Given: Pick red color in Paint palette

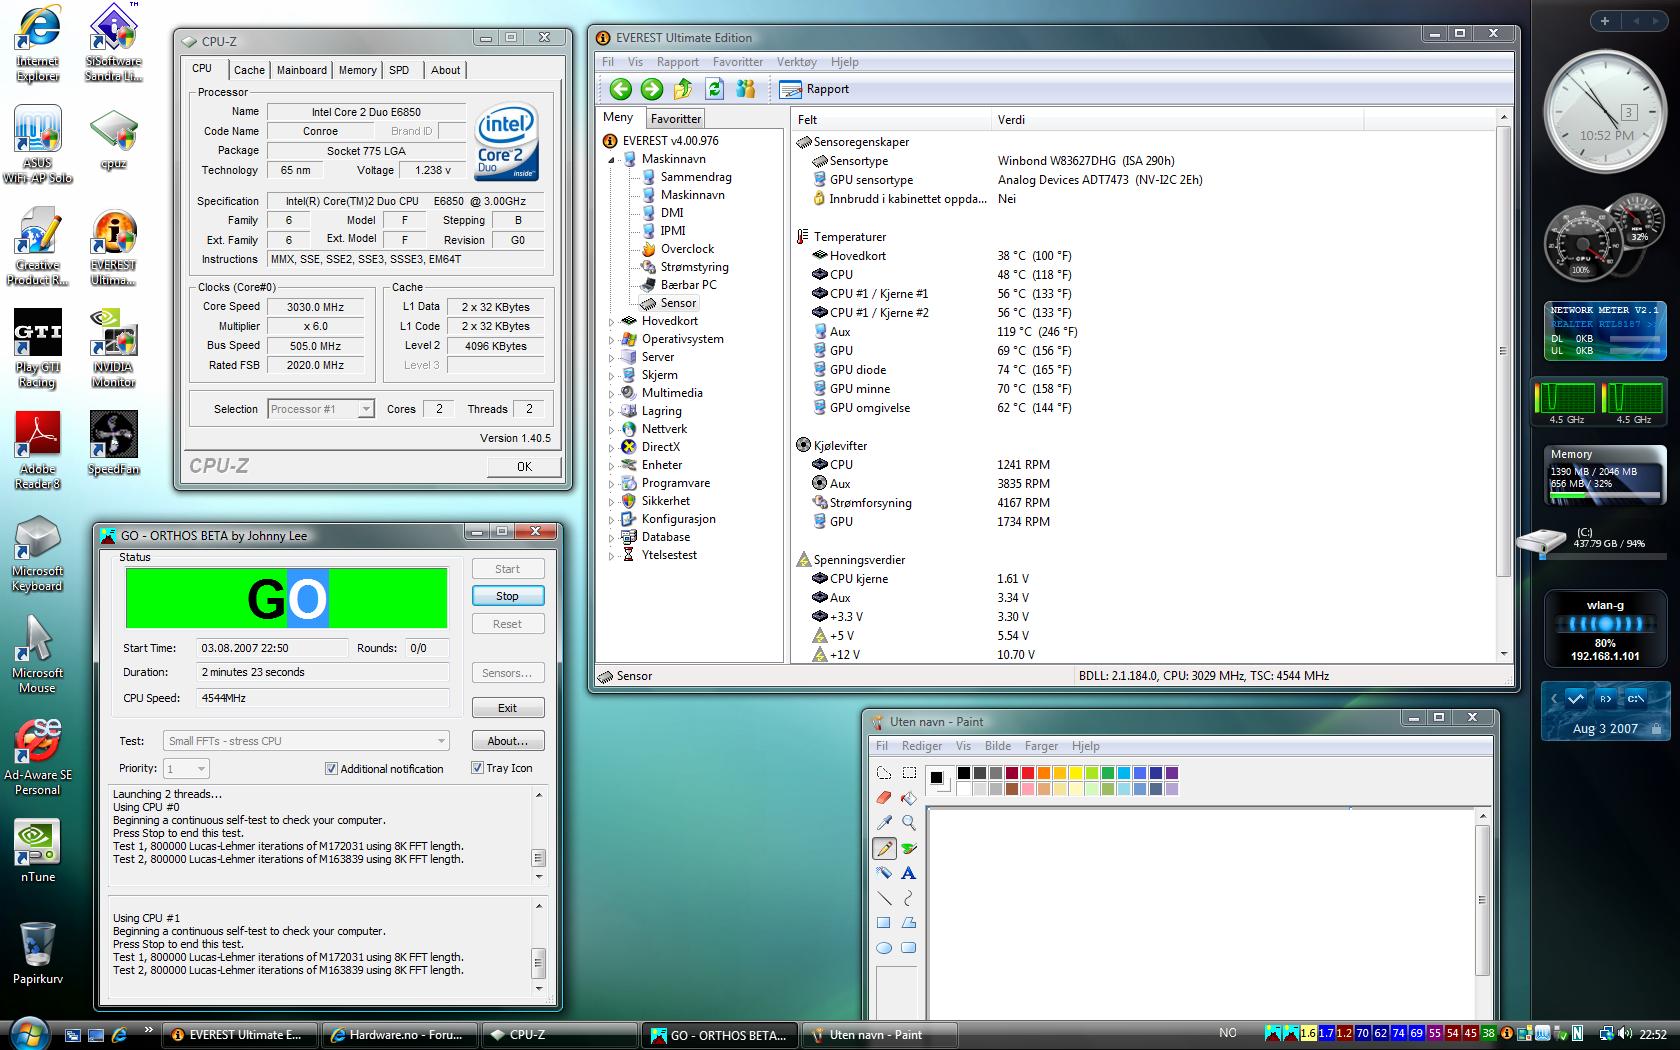Looking at the screenshot, I should [1027, 773].
